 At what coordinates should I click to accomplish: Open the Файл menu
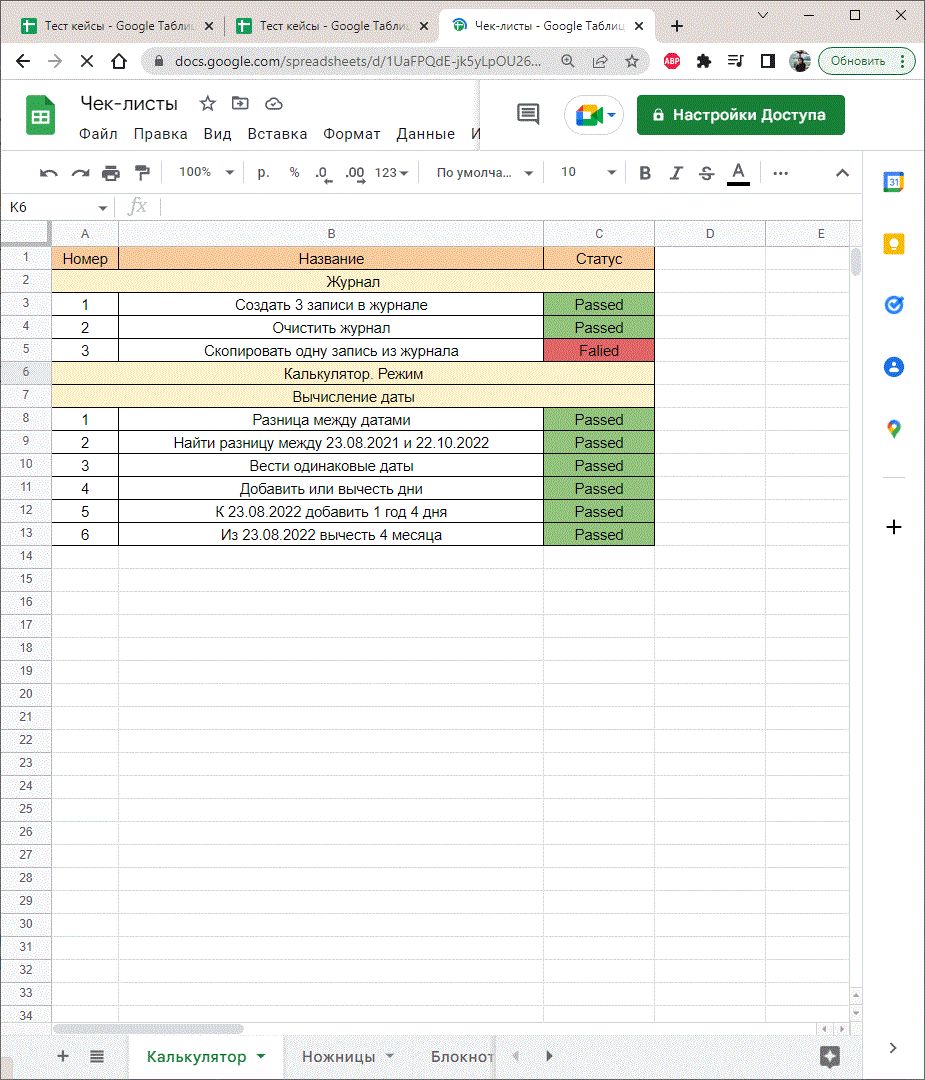click(98, 134)
